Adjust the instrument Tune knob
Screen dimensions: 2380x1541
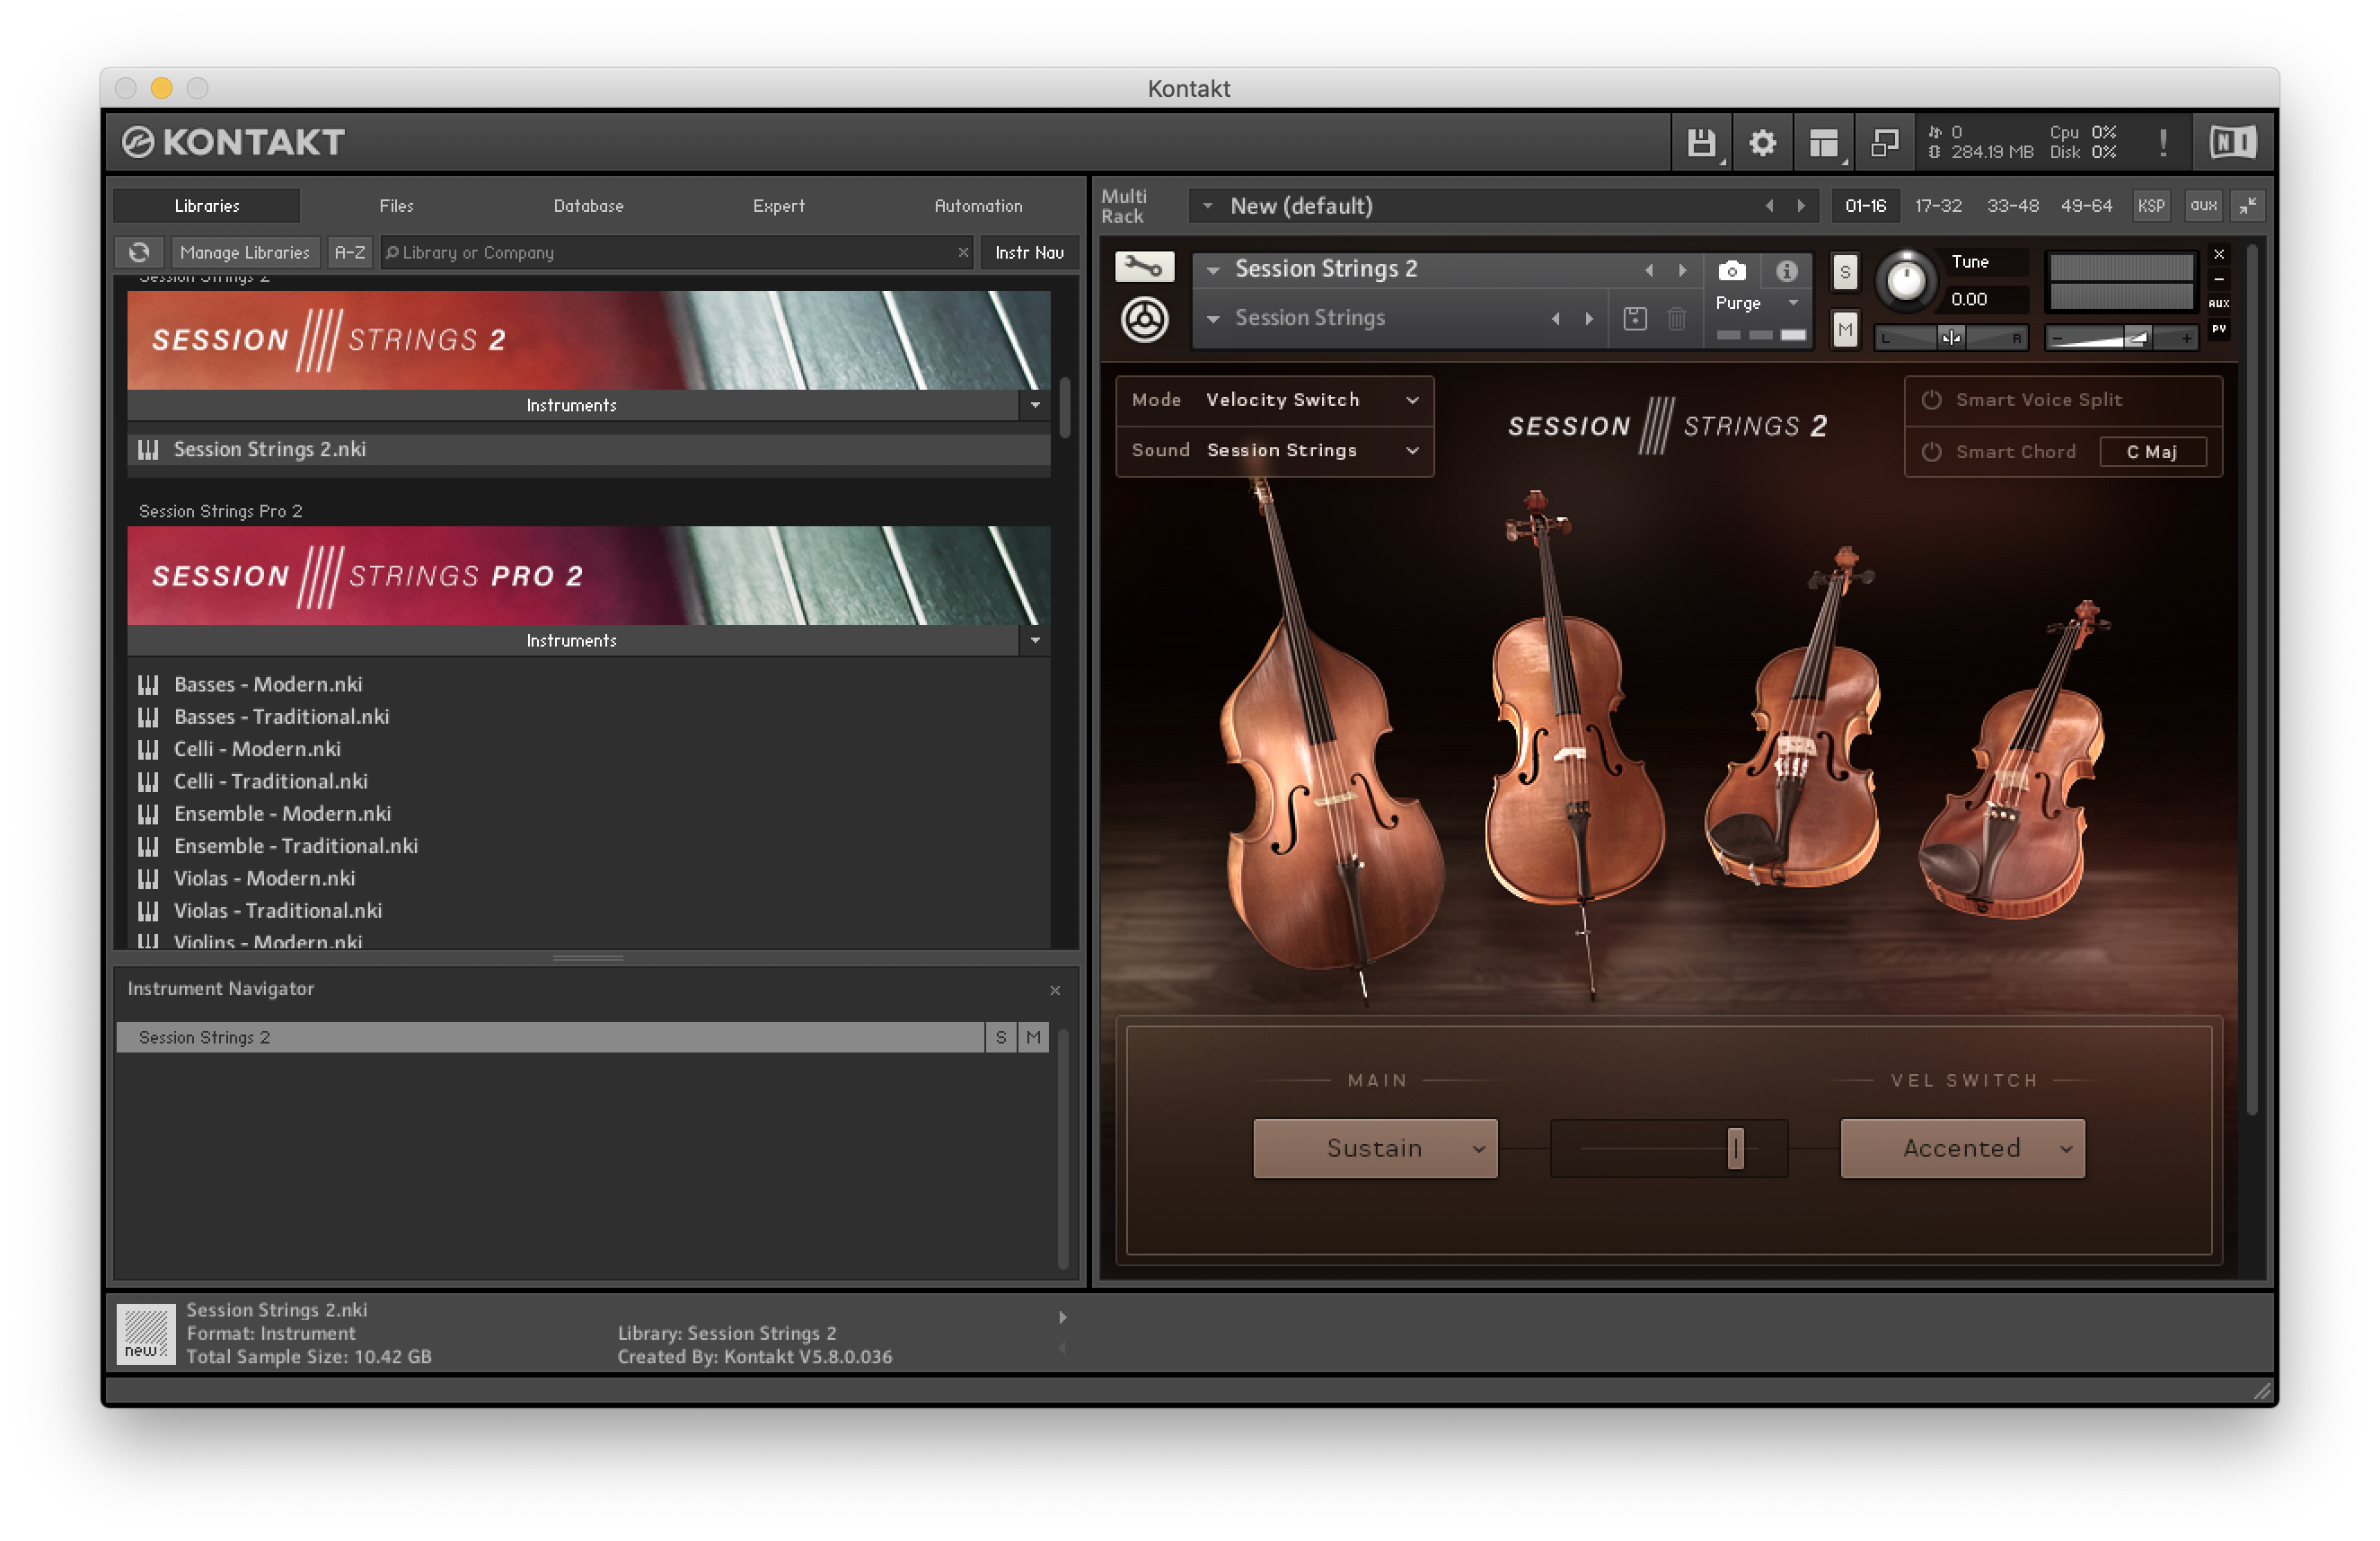click(x=1905, y=280)
